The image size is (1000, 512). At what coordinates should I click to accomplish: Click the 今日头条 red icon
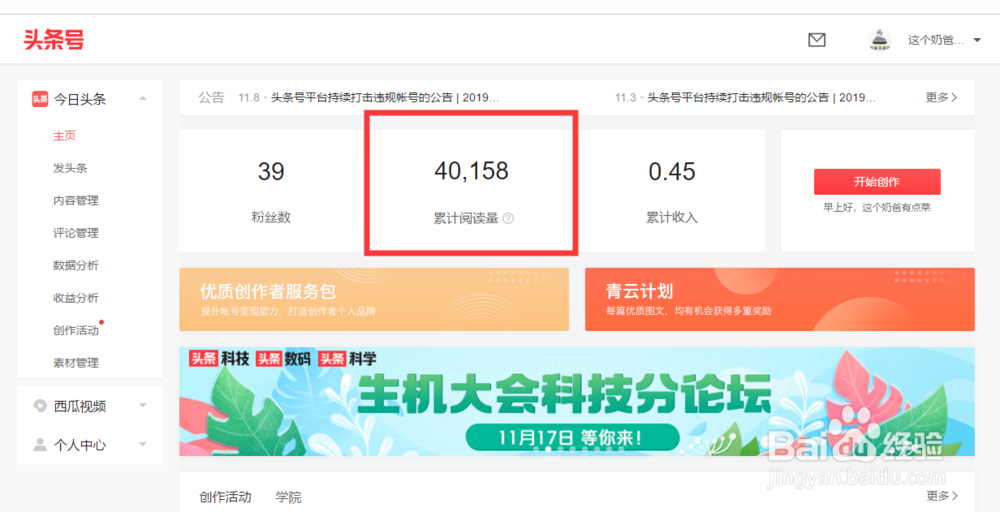[40, 99]
